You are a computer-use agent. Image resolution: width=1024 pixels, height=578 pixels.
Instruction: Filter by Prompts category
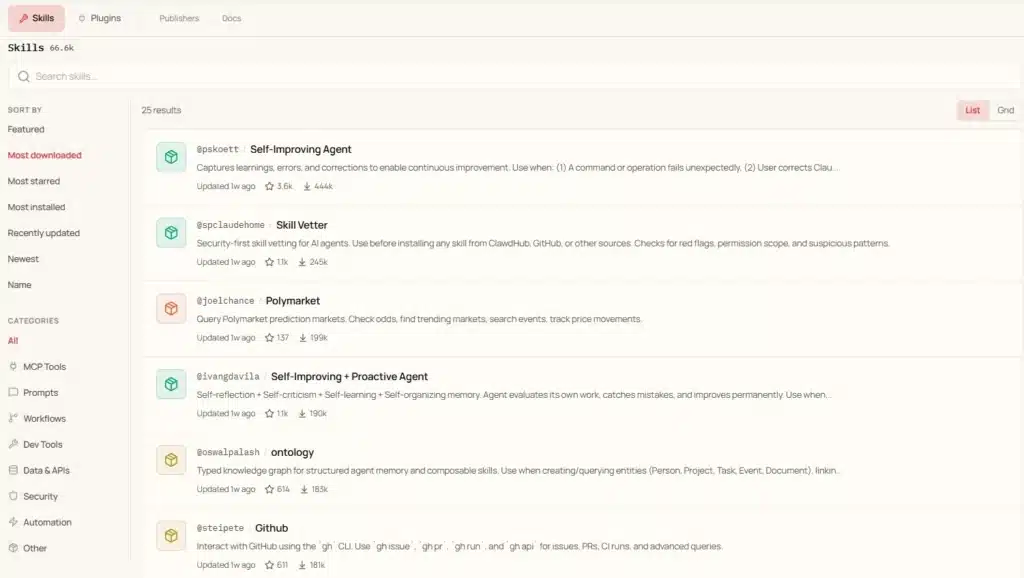pyautogui.click(x=33, y=393)
